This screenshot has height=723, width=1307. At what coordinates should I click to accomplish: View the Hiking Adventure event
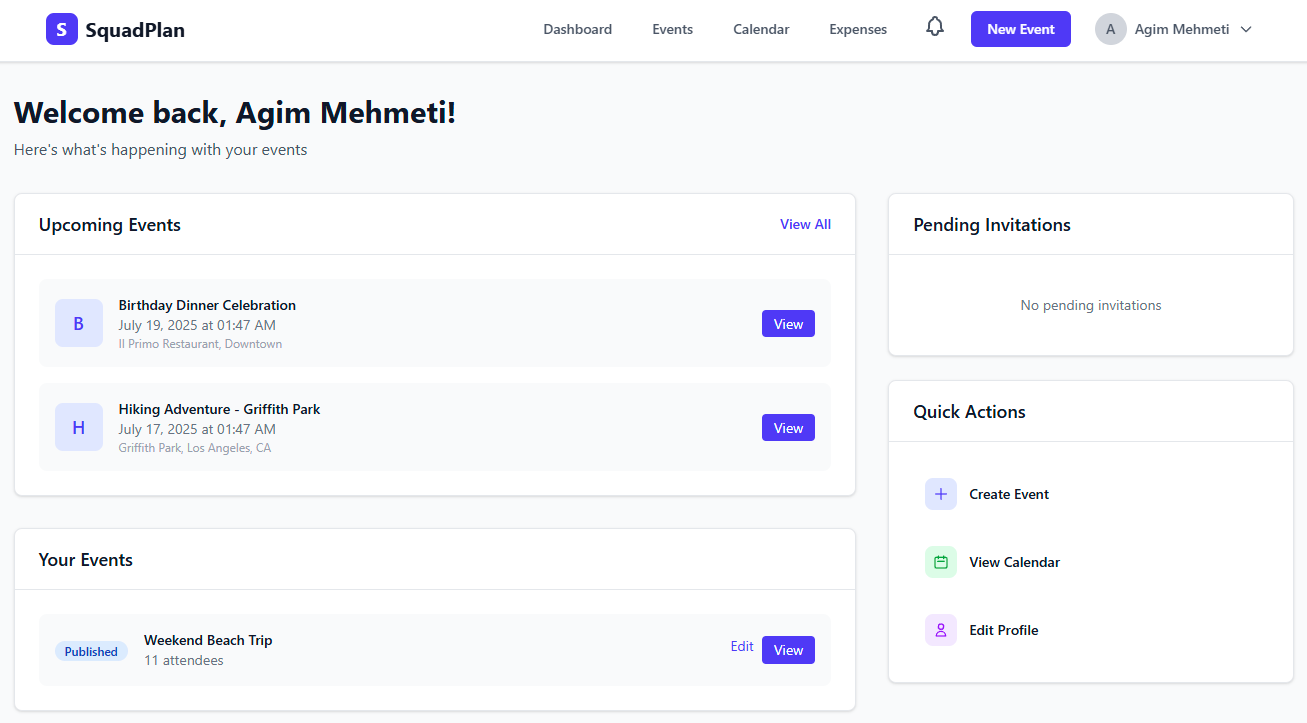tap(788, 428)
